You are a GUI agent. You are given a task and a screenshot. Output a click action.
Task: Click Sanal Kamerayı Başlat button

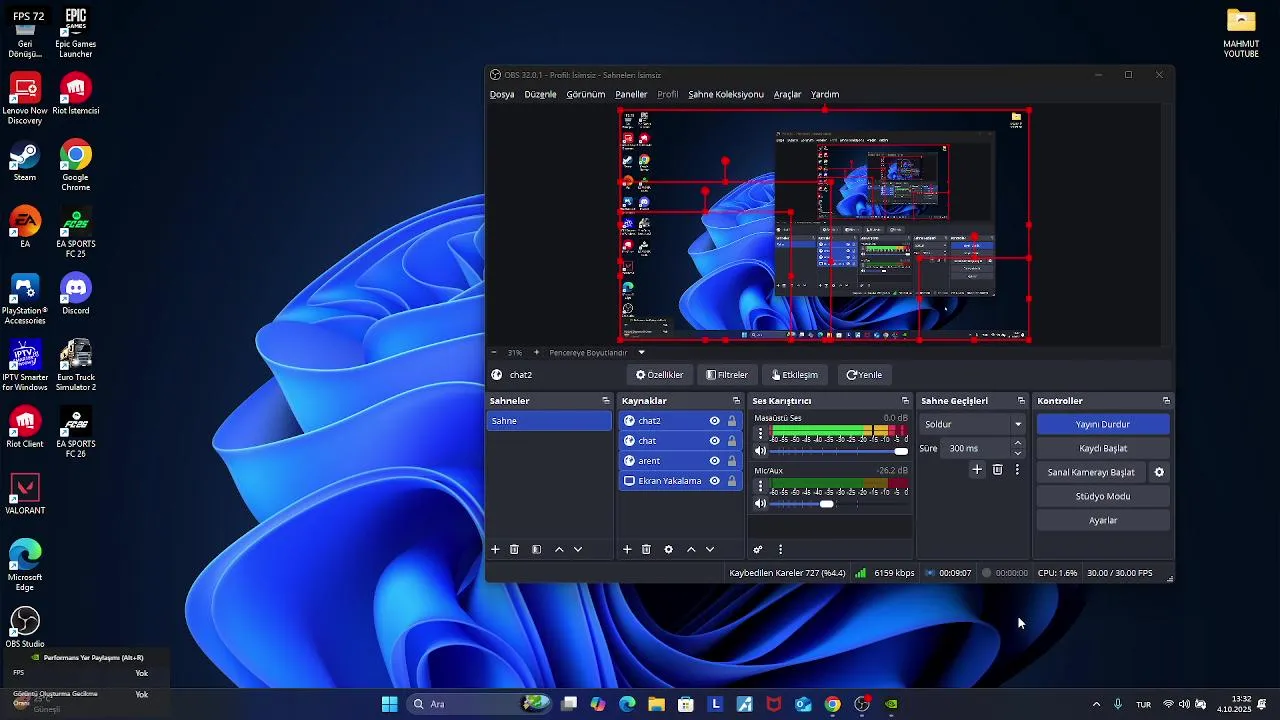click(1091, 472)
